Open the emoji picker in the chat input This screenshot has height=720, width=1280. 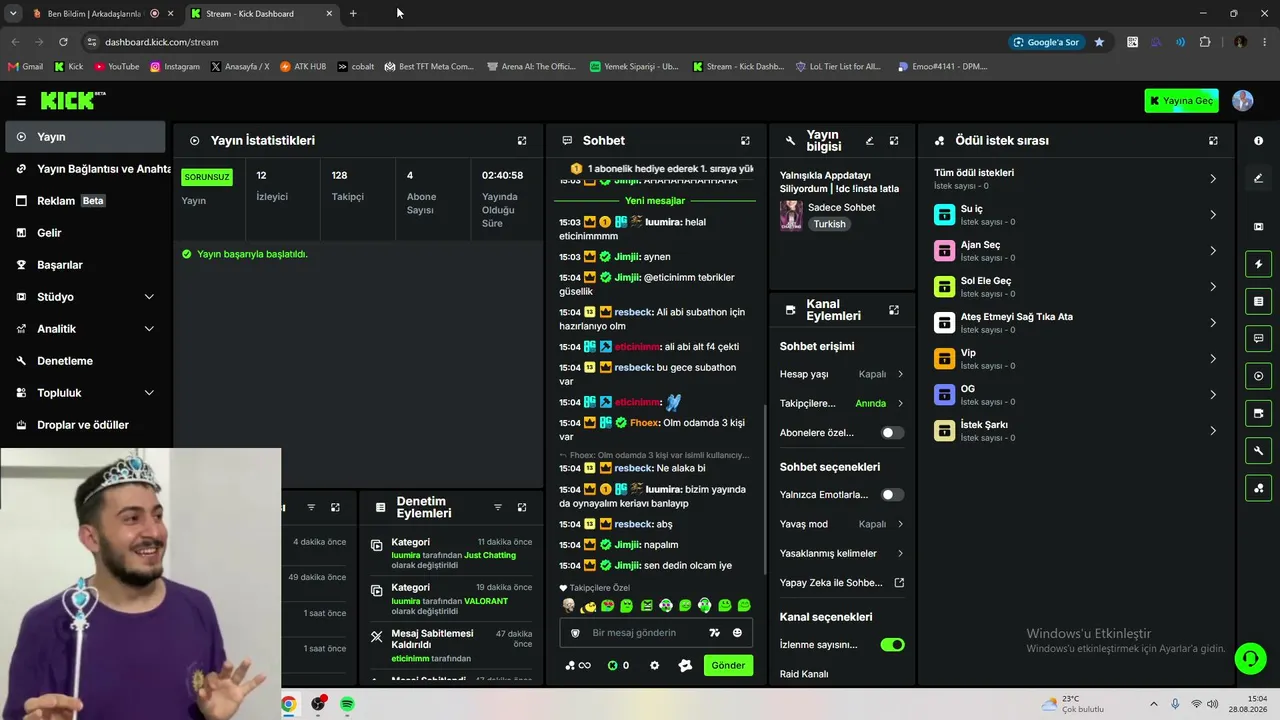tap(737, 633)
